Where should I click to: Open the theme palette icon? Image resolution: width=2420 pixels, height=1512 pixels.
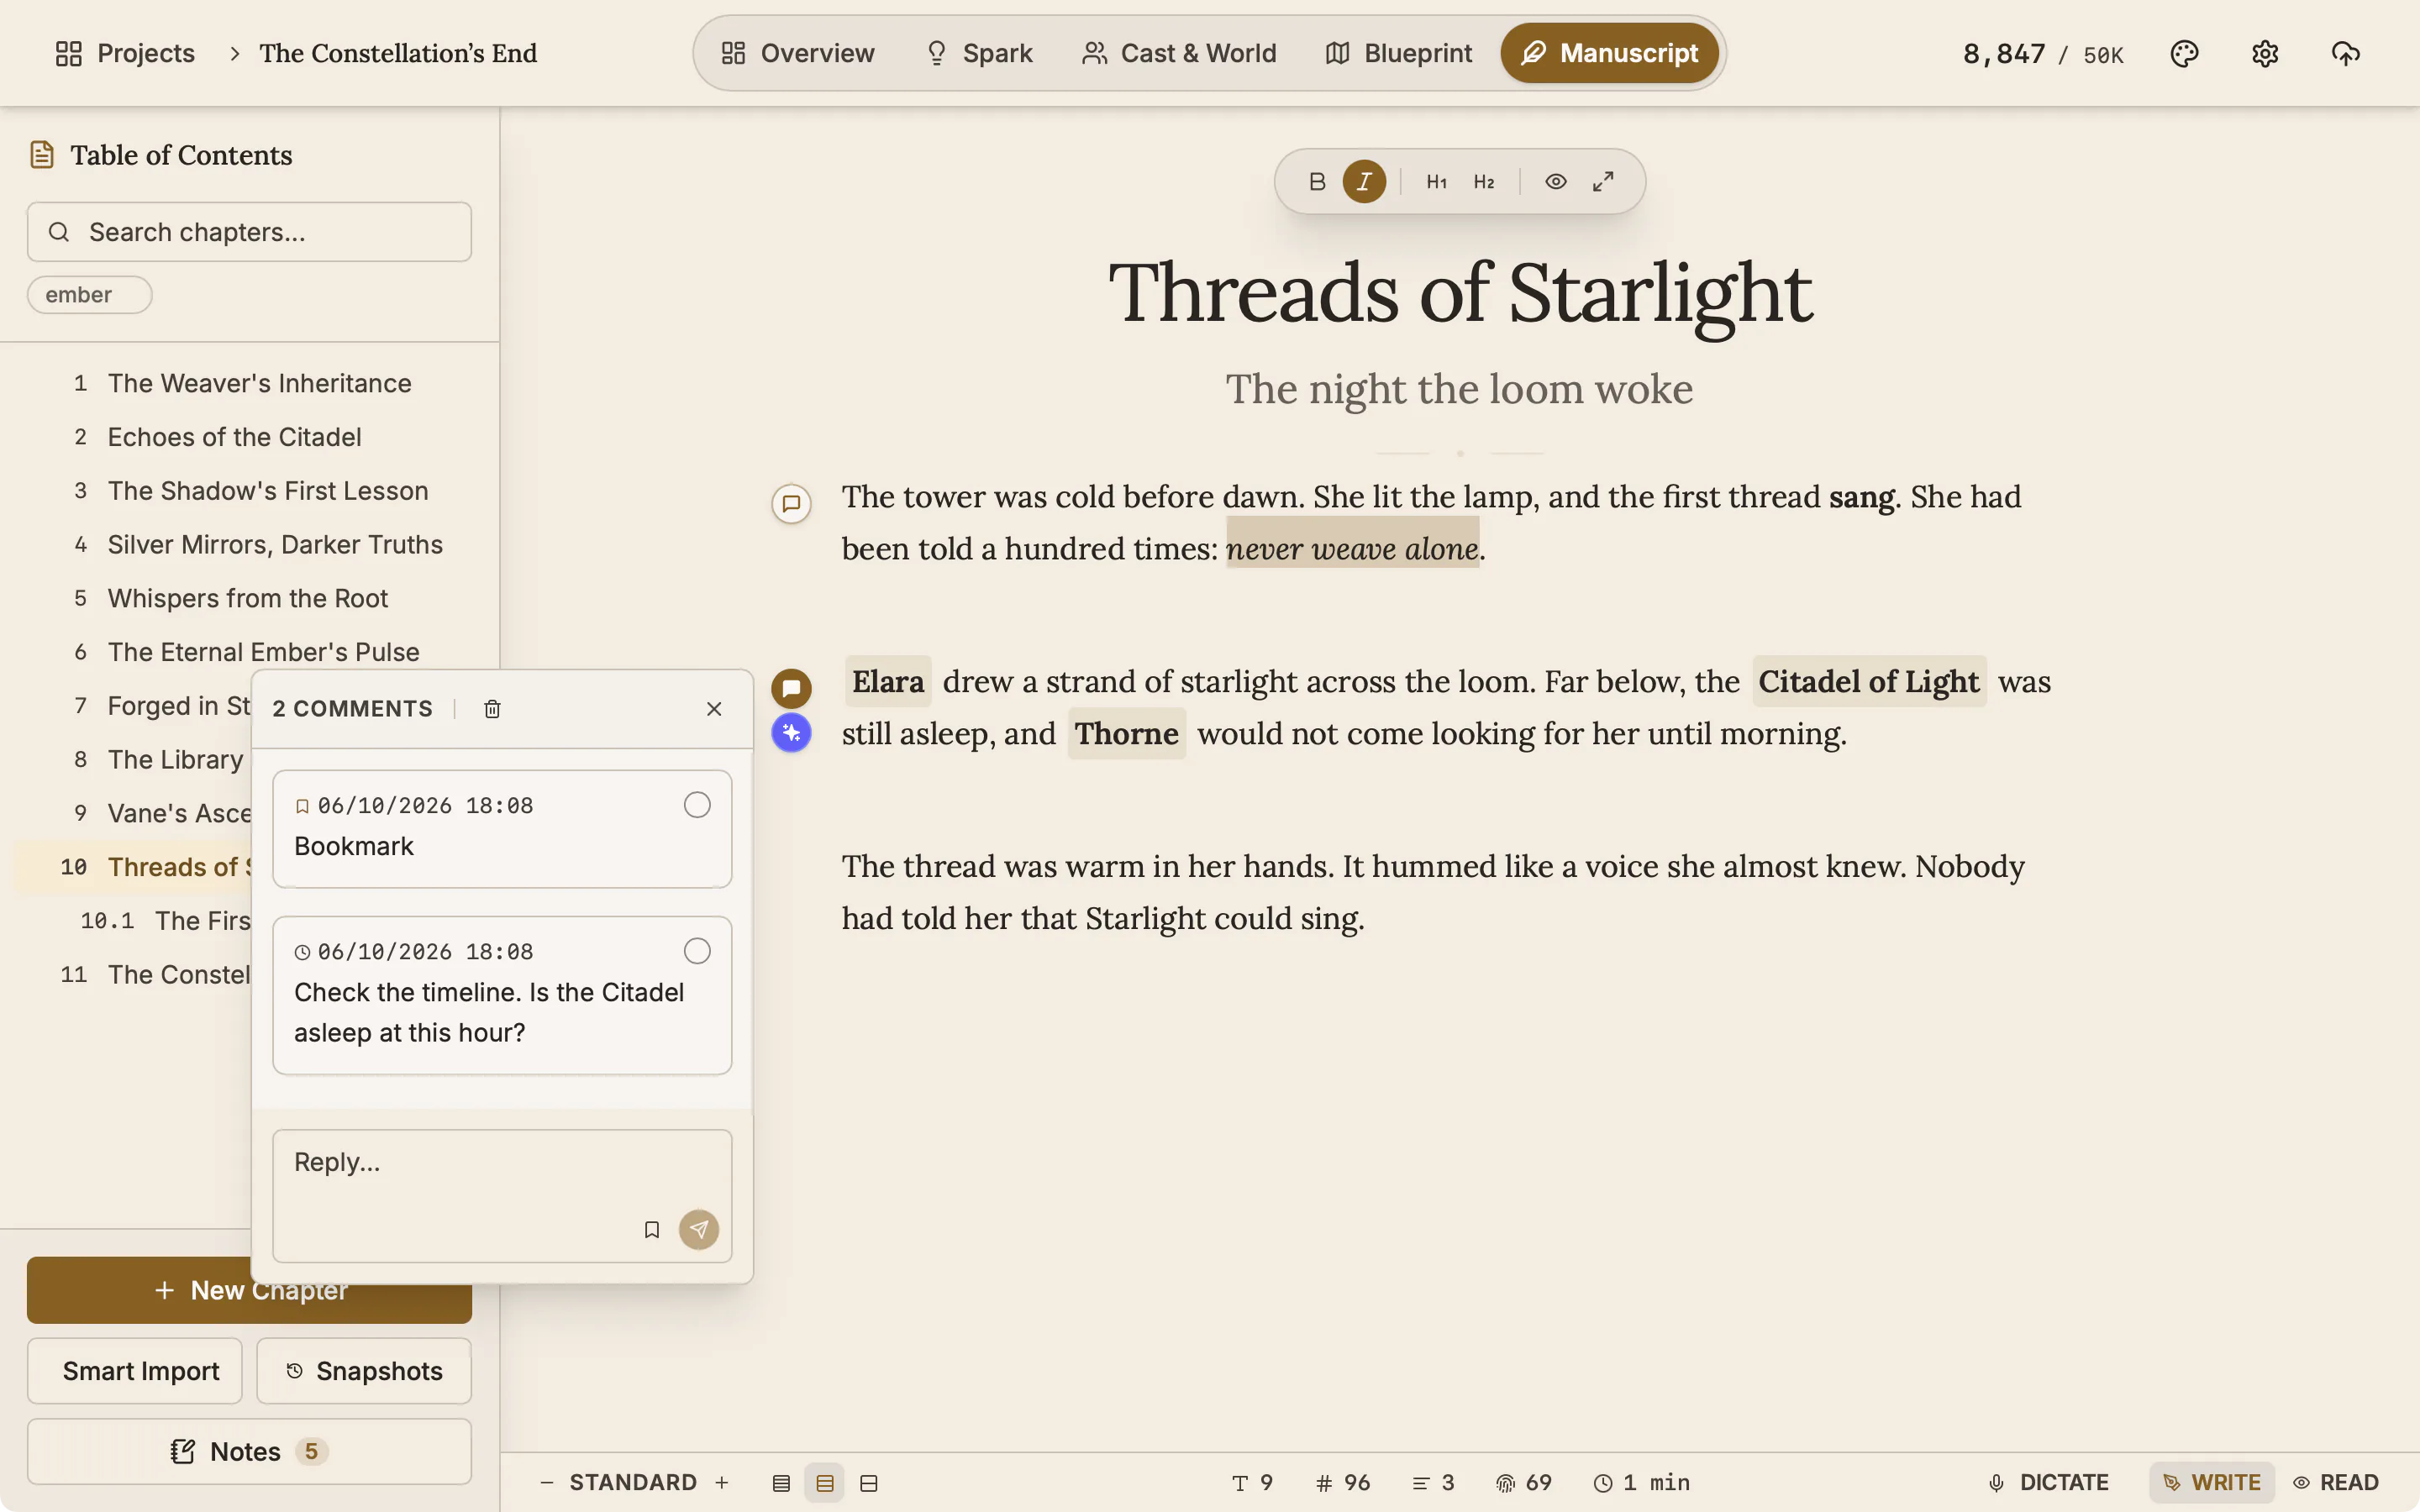2184,53
